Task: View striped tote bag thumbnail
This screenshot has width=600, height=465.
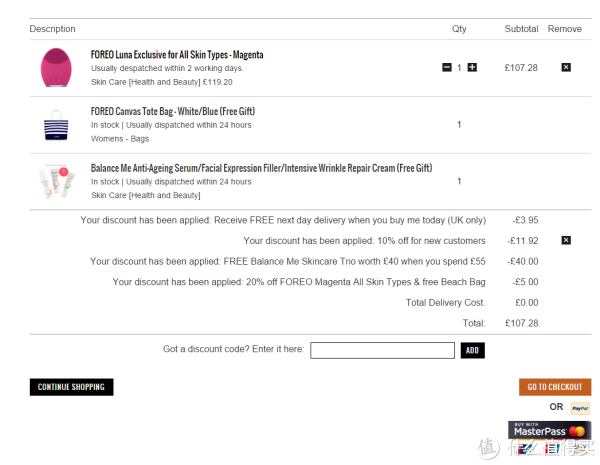Action: click(56, 125)
